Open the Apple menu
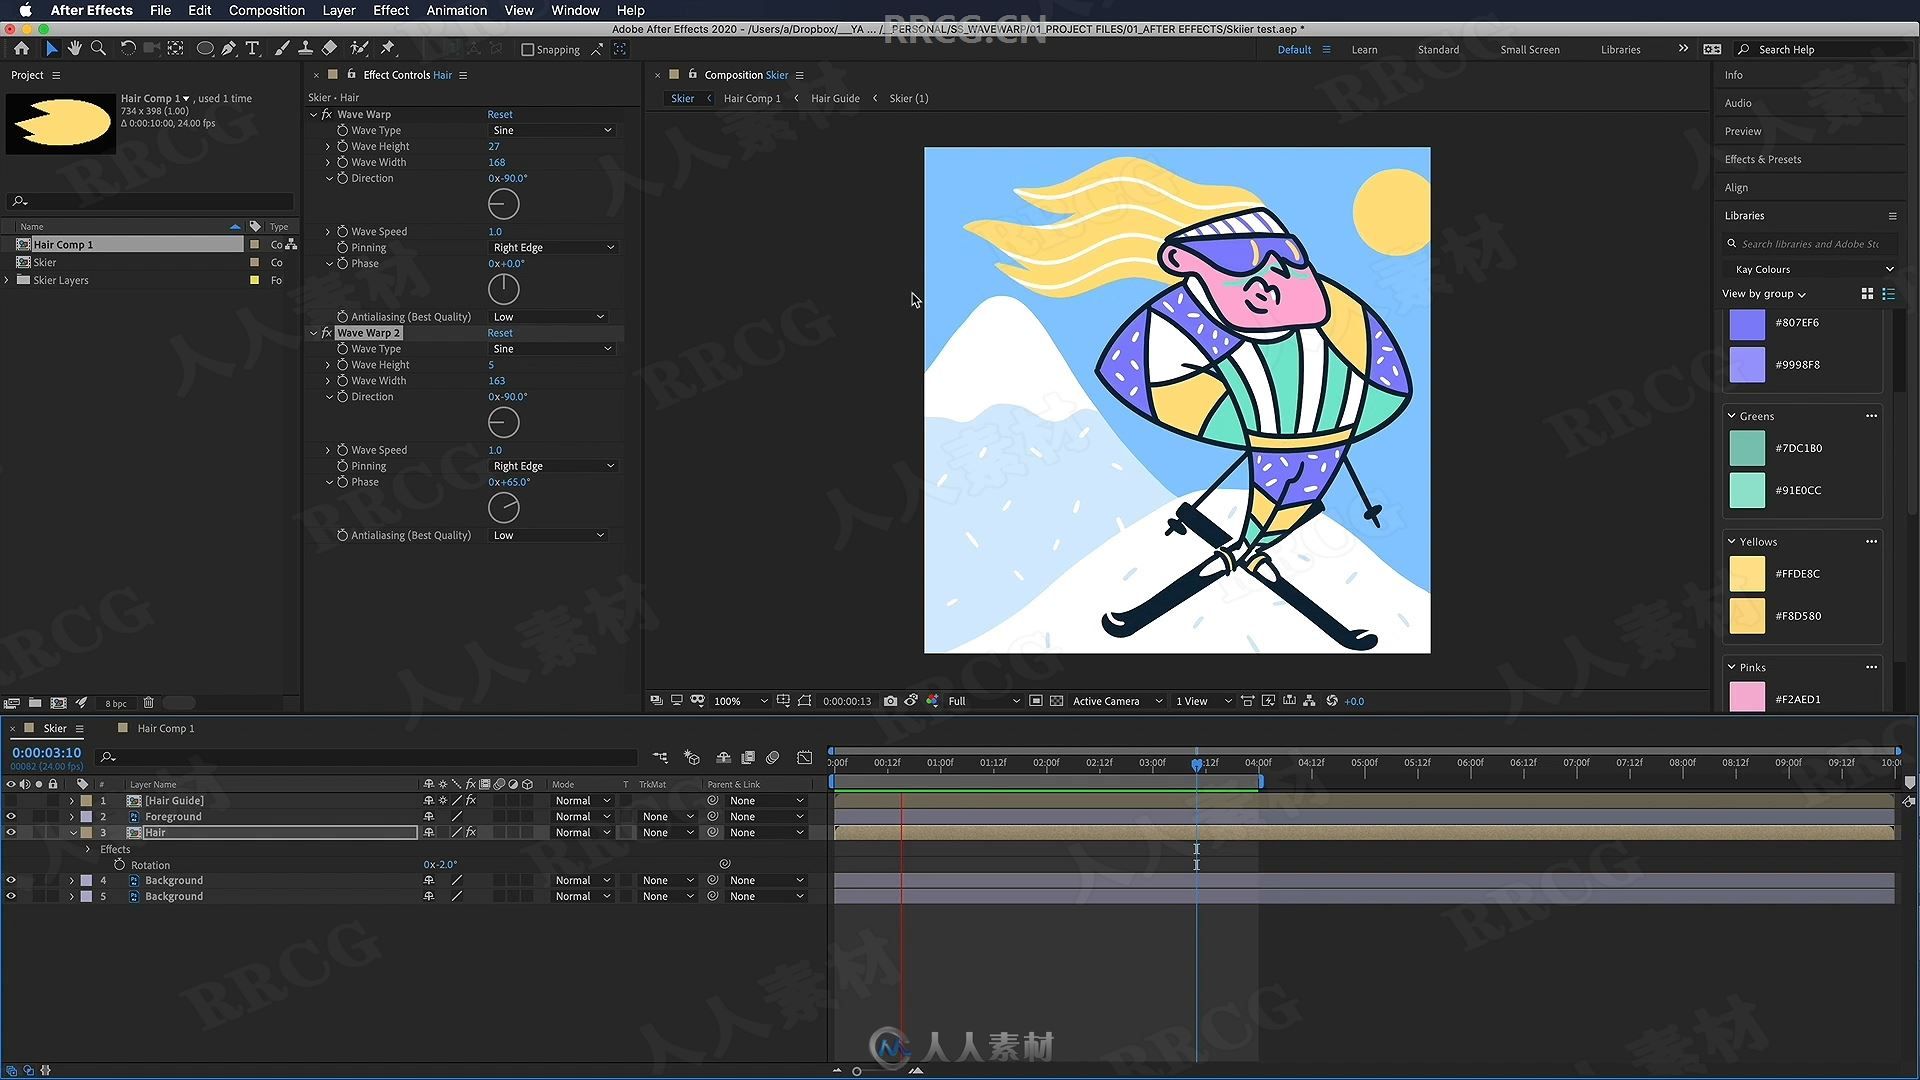 click(x=25, y=10)
